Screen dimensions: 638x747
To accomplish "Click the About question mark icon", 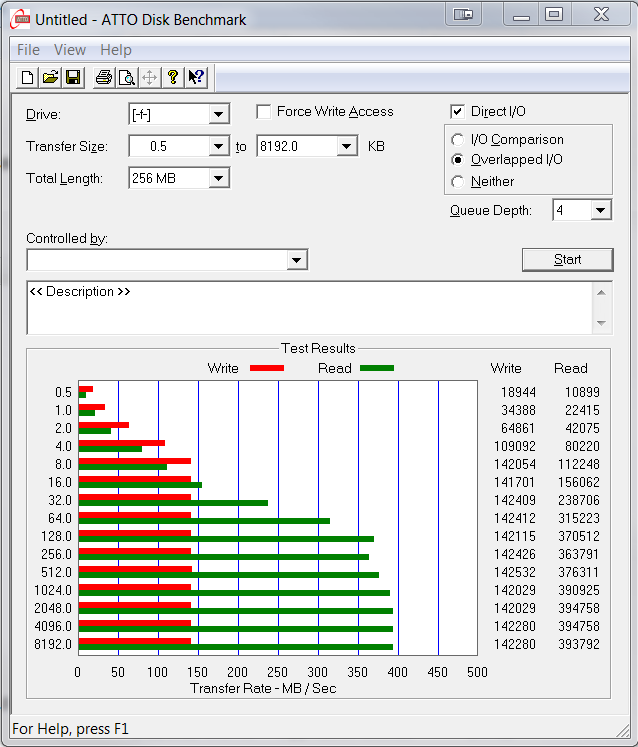I will click(173, 78).
